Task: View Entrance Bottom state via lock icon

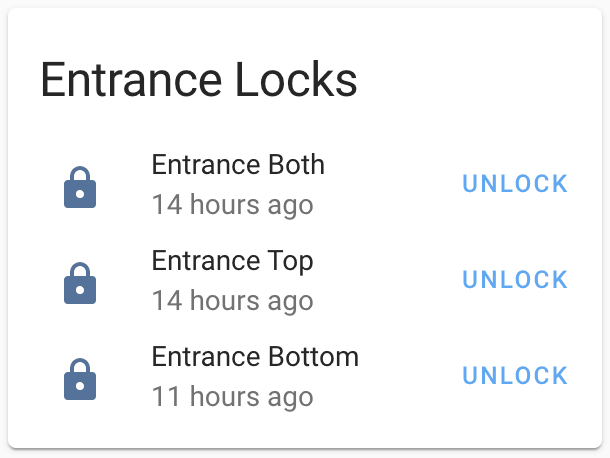Action: (80, 379)
